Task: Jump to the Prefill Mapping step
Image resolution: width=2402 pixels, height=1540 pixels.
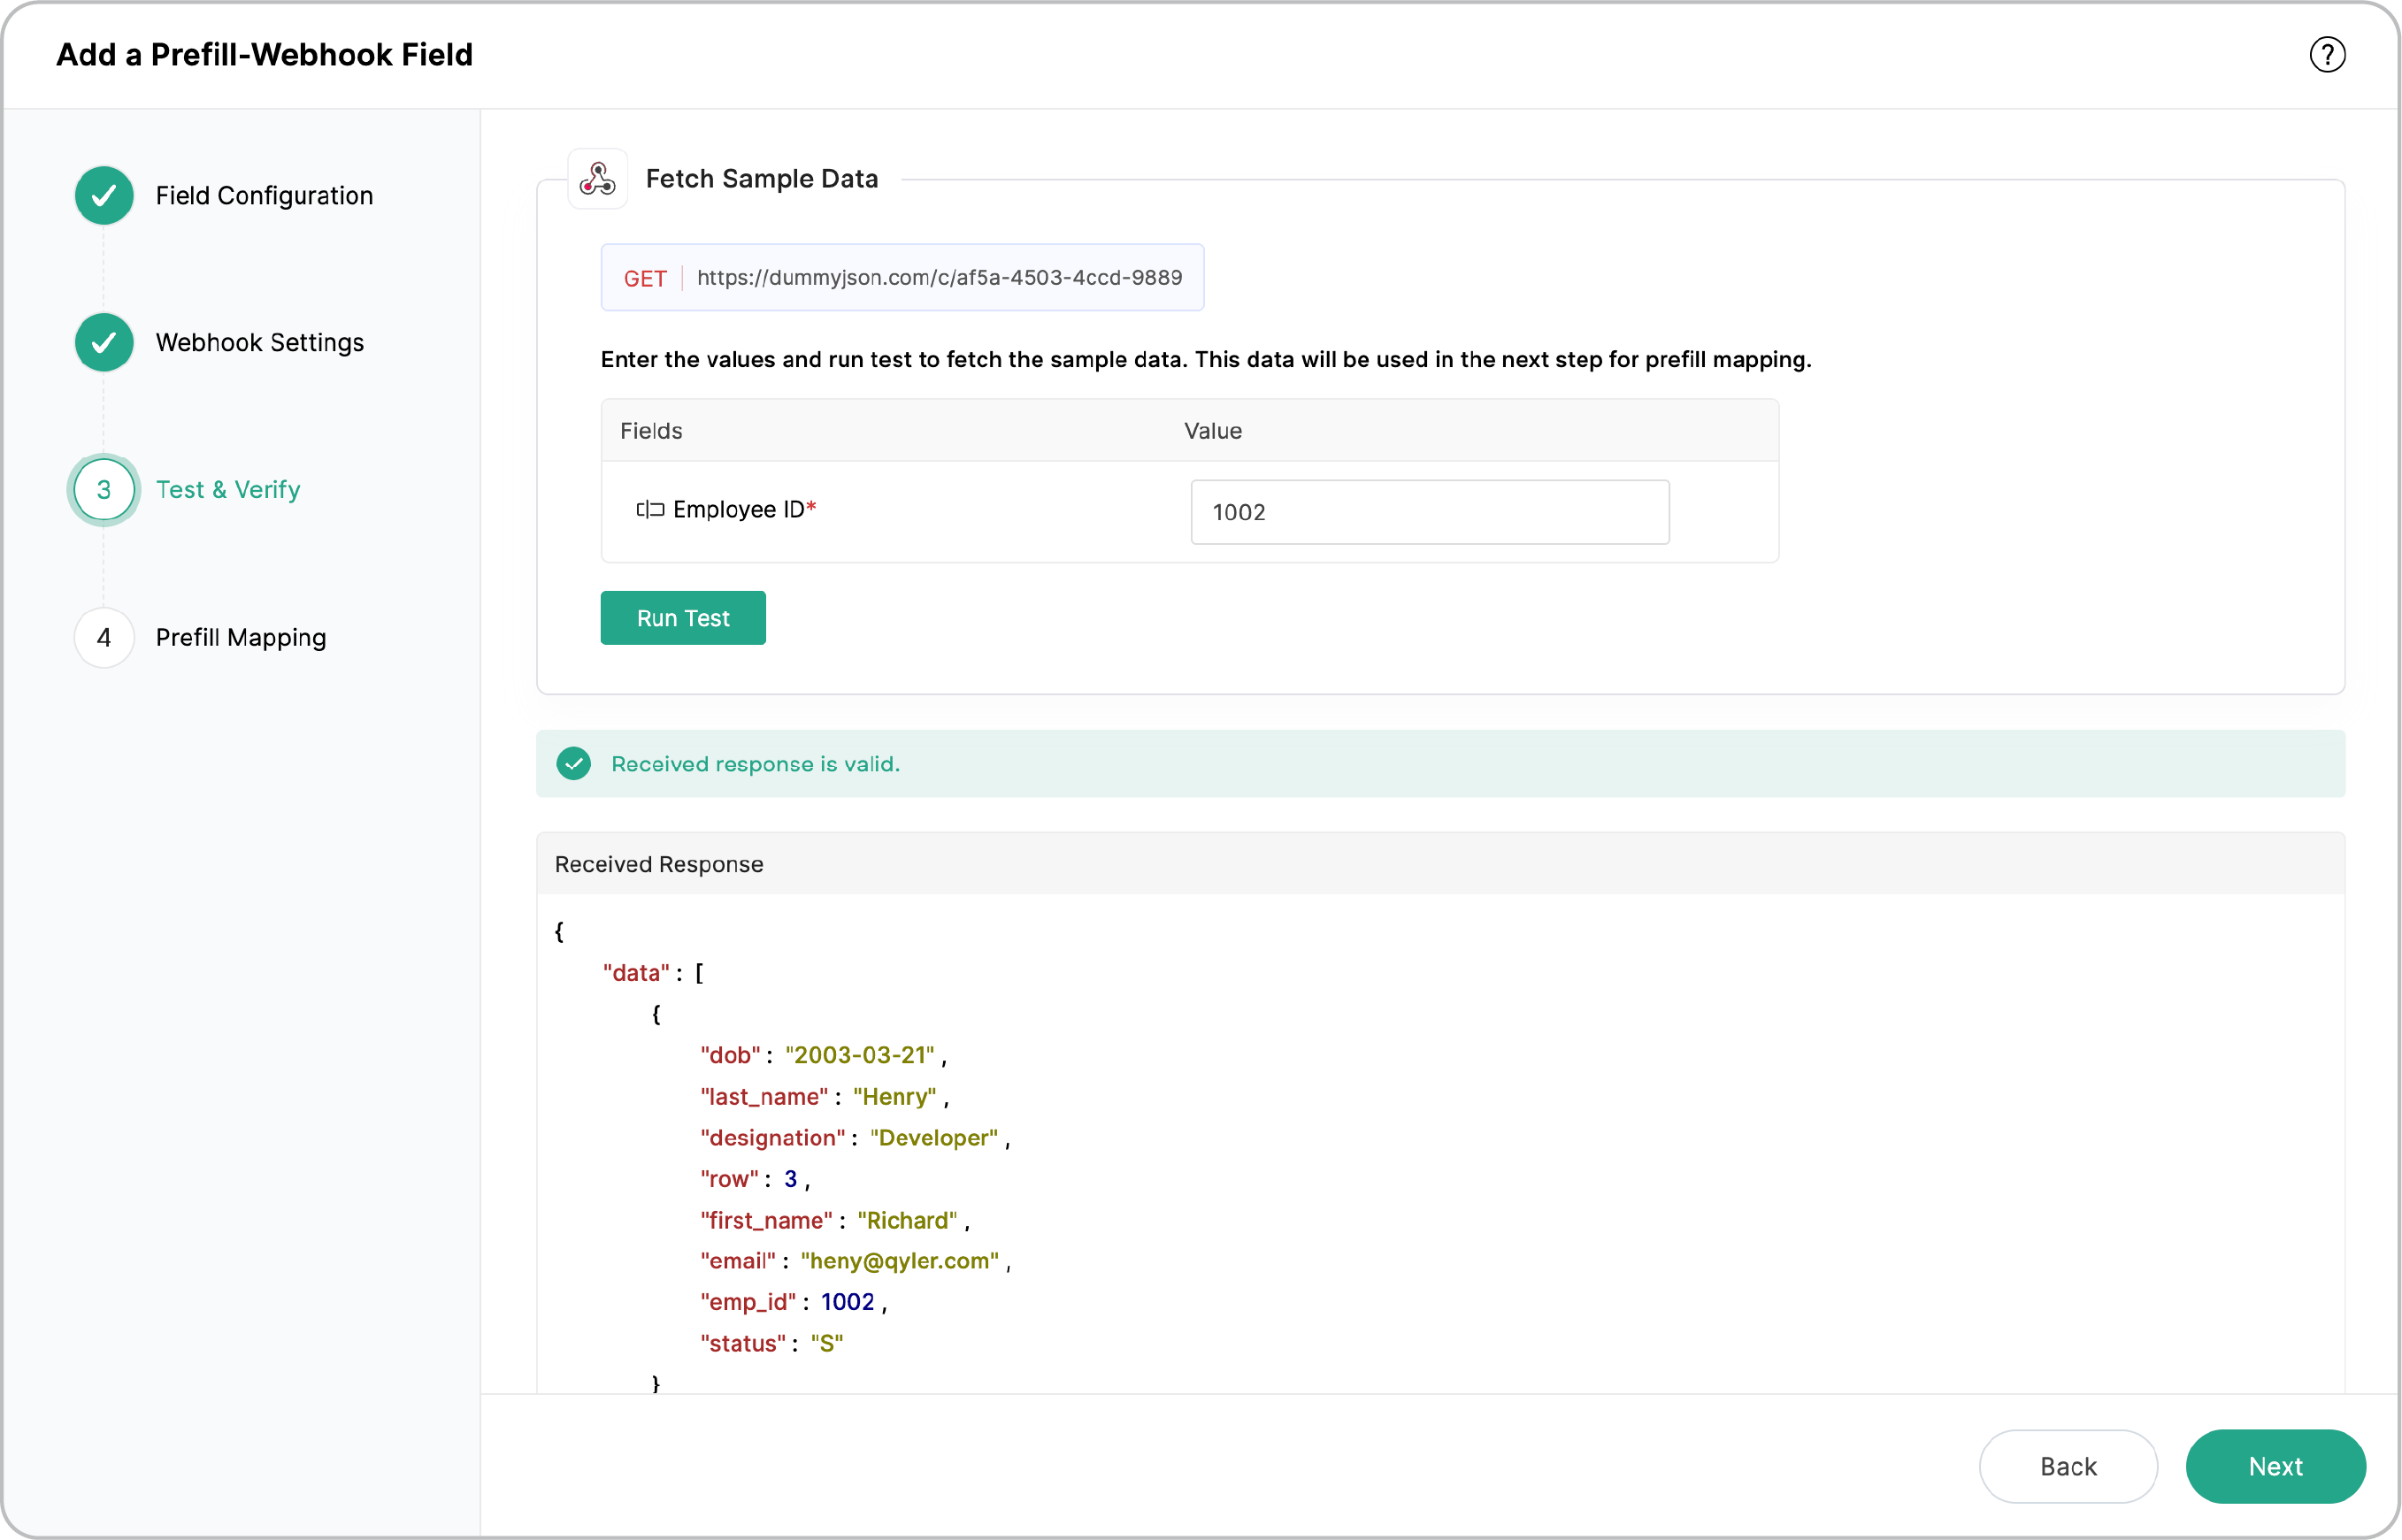Action: click(241, 638)
